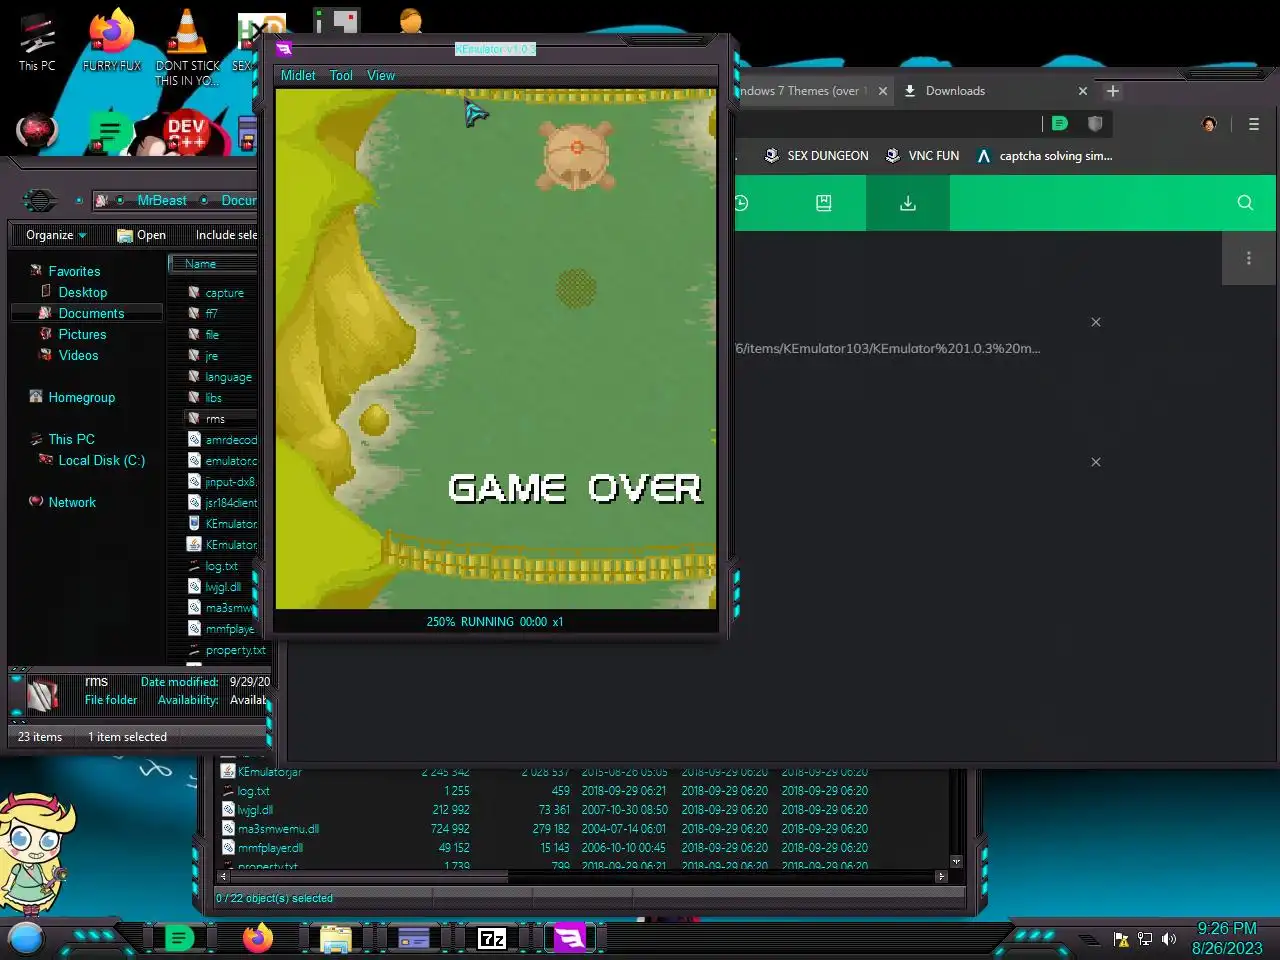Select Local Disk (C:) in navigation pane
1280x960 pixels.
(101, 460)
